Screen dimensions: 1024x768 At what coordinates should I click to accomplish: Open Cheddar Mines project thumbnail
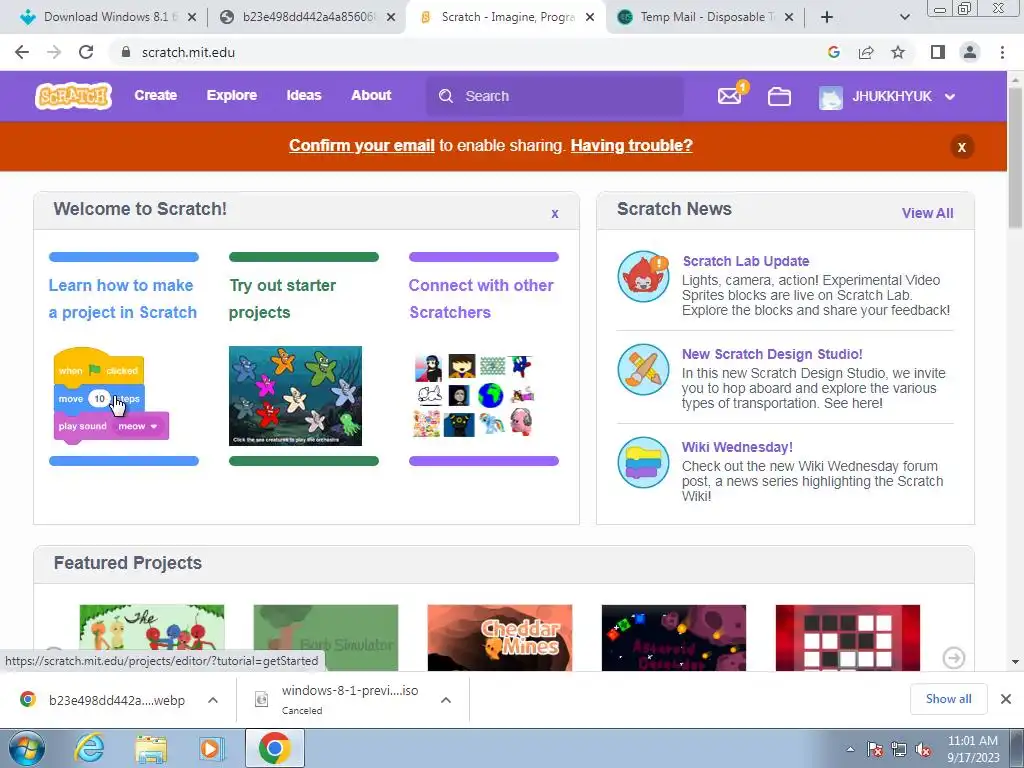point(500,637)
